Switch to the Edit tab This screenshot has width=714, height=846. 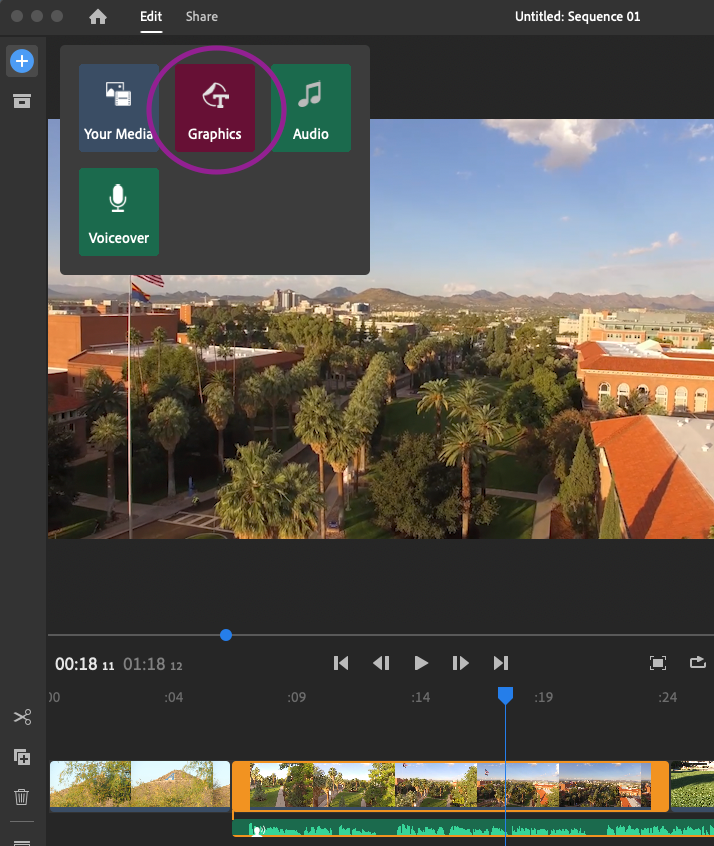[151, 17]
